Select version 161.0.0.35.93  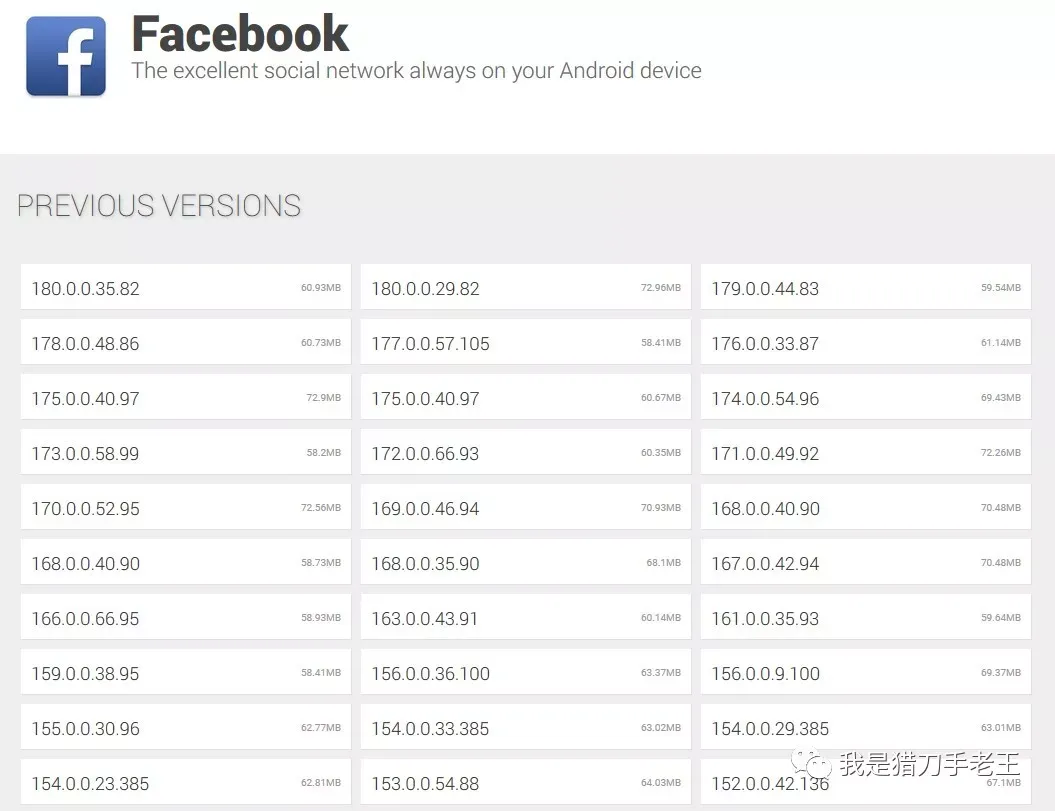click(x=866, y=618)
